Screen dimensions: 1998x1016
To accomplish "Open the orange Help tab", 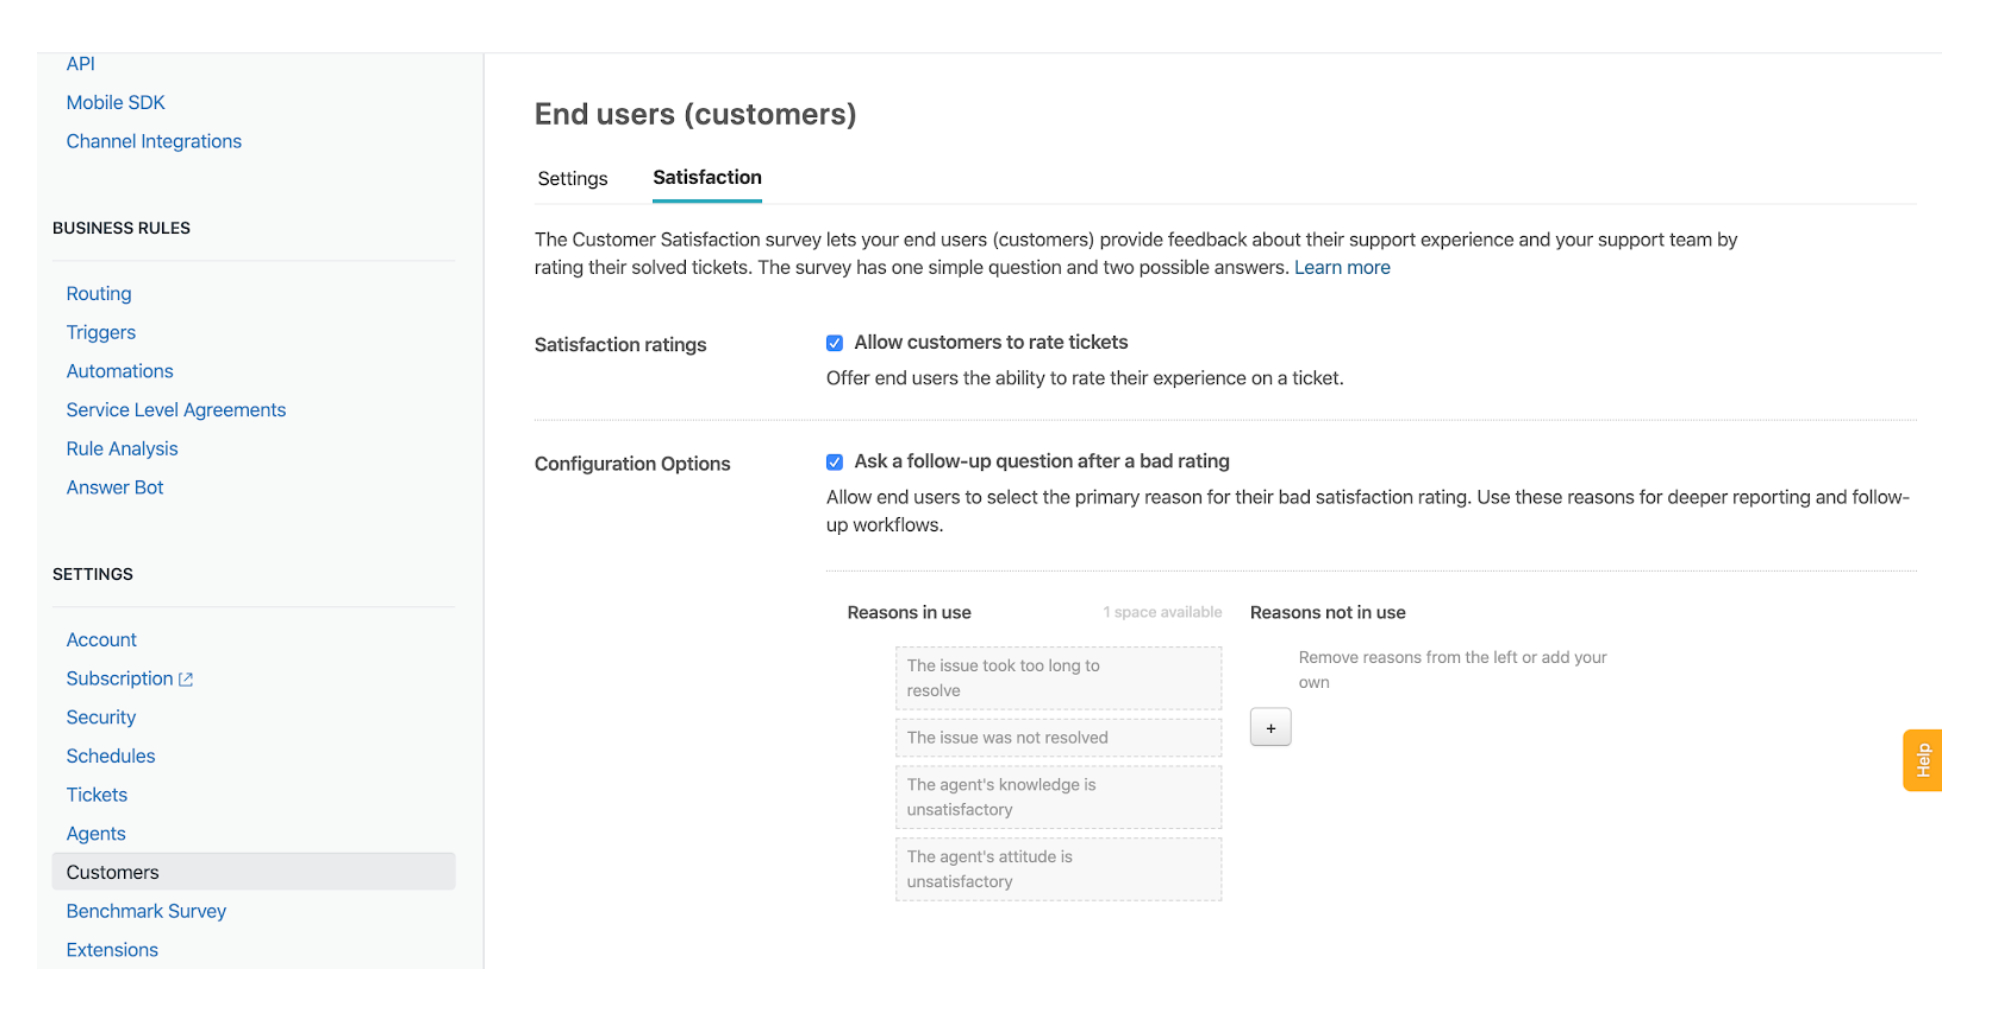I will [x=1921, y=759].
